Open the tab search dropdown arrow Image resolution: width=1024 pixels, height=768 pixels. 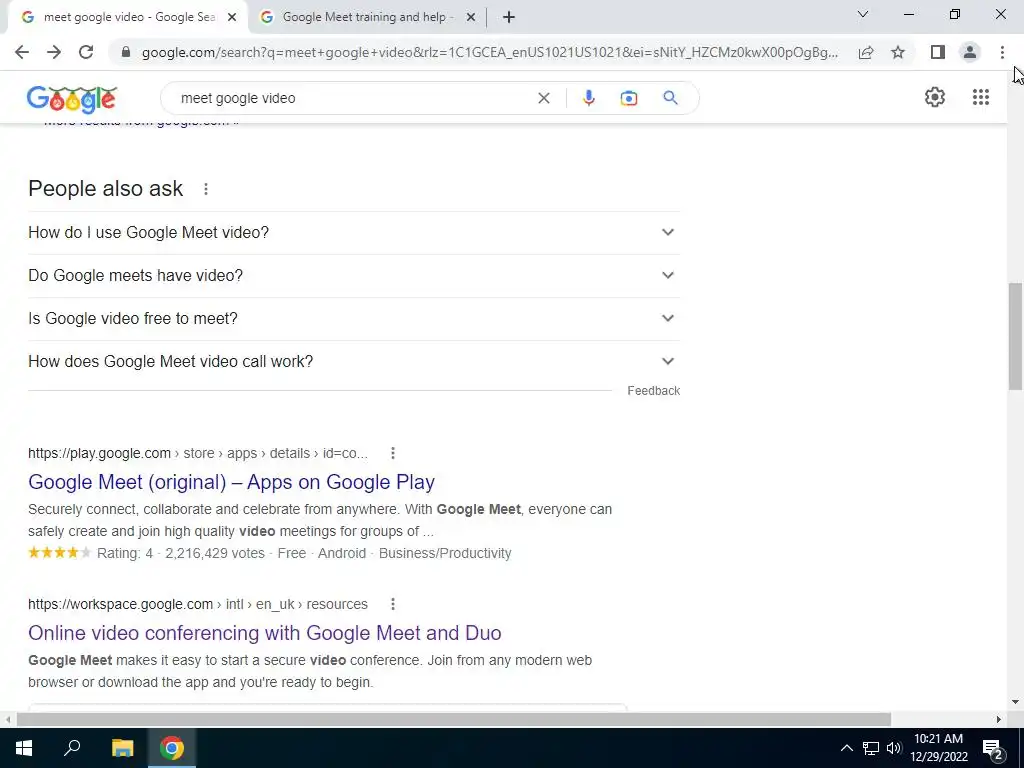point(863,14)
